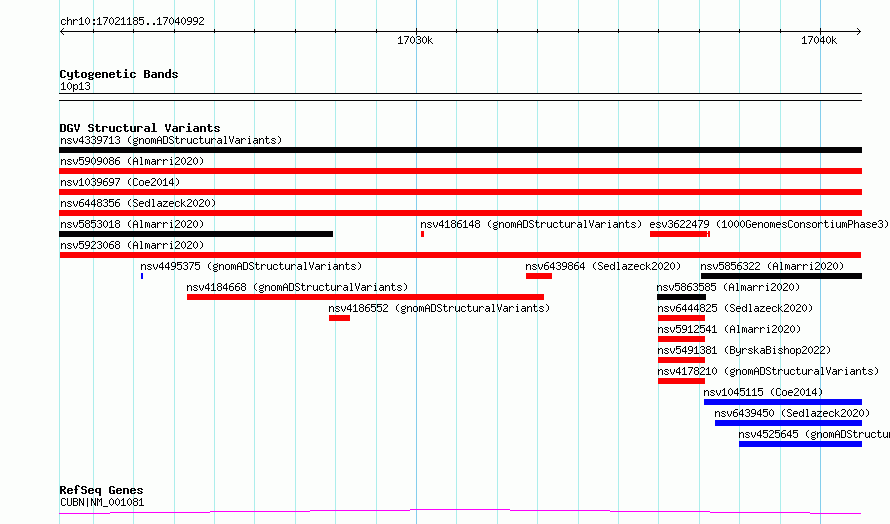Click the red bar under nsv6444825
The image size is (890, 524).
(681, 318)
